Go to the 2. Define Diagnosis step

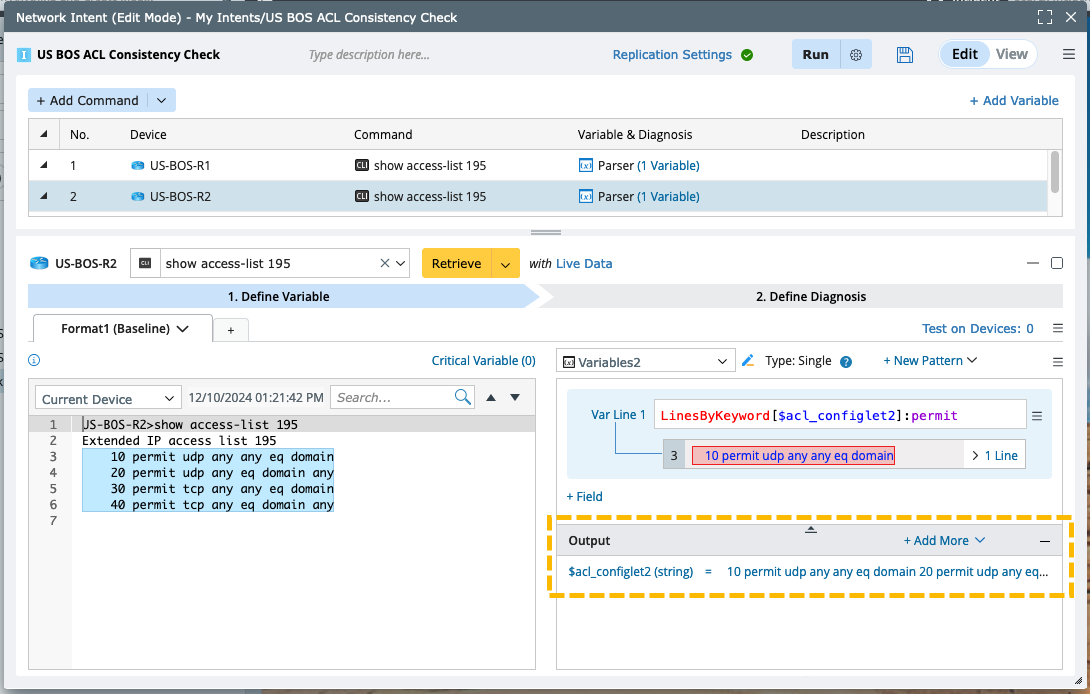pyautogui.click(x=810, y=296)
